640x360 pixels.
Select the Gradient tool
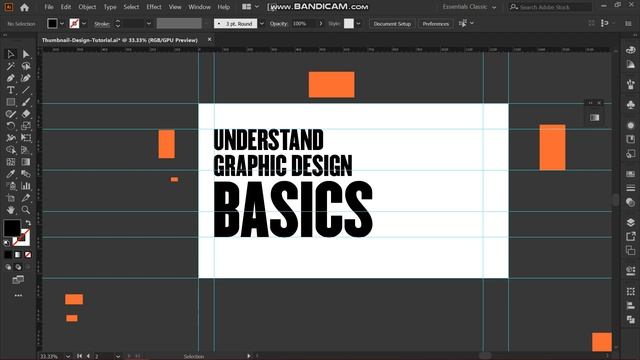pos(26,162)
